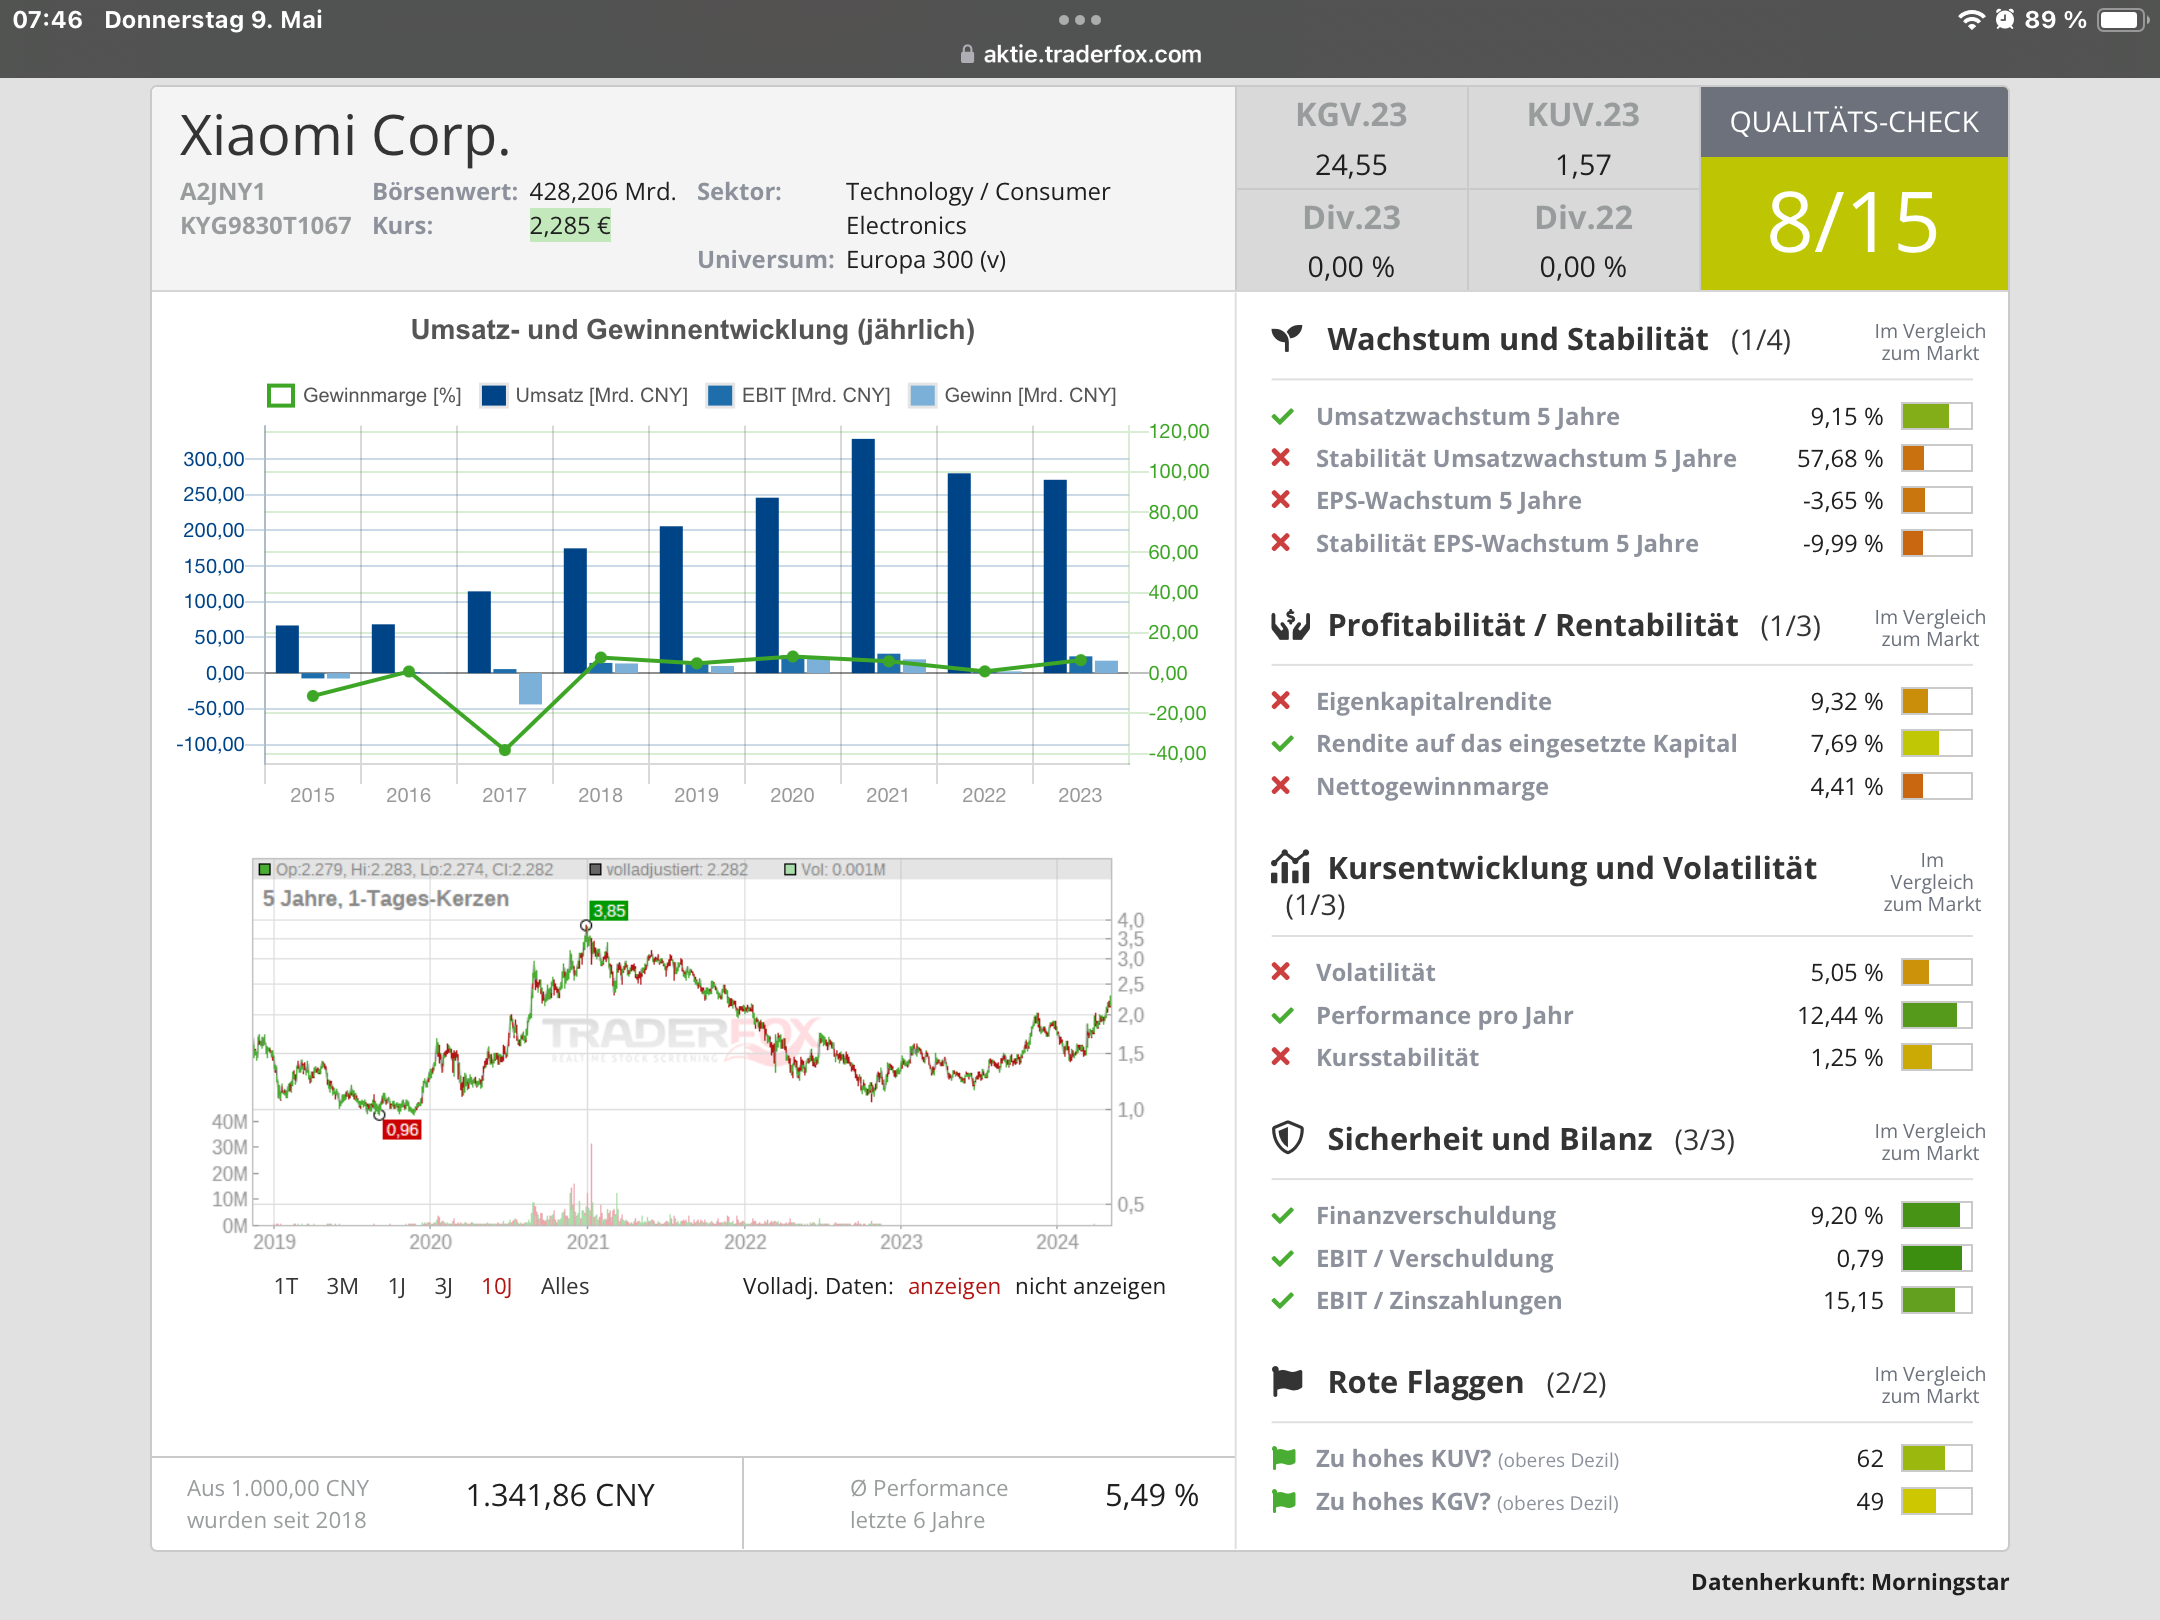2160x1620 pixels.
Task: Toggle the Gewinnmarge [%] legend series
Action: click(365, 395)
